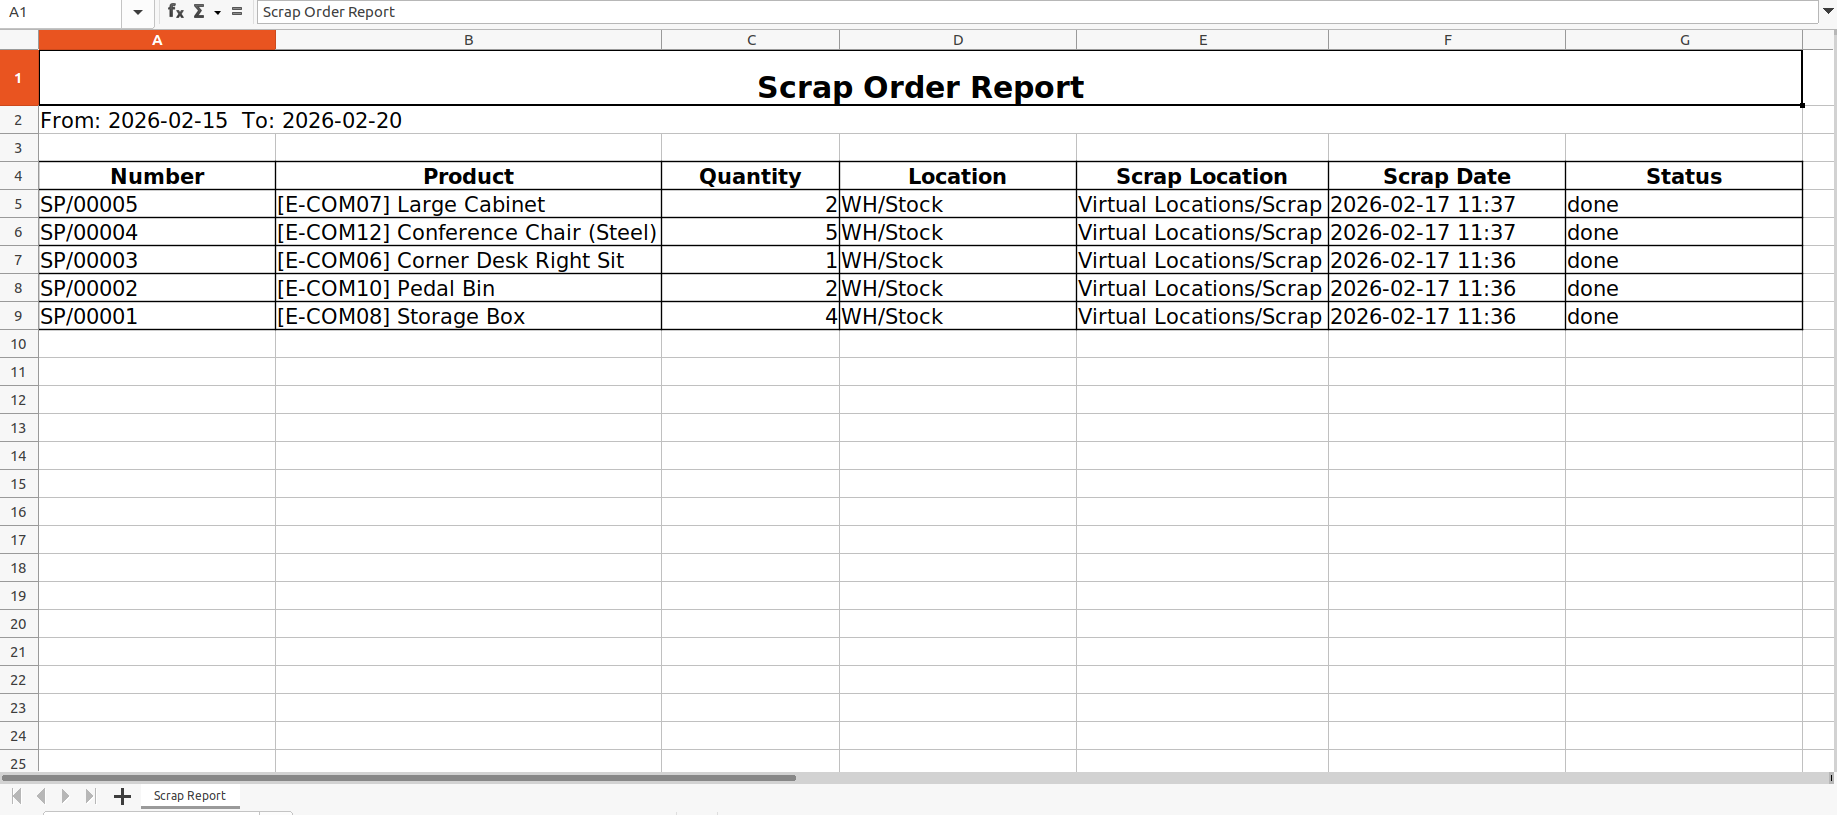
Task: Click the horizontal scrollbar thumb
Action: (x=399, y=777)
